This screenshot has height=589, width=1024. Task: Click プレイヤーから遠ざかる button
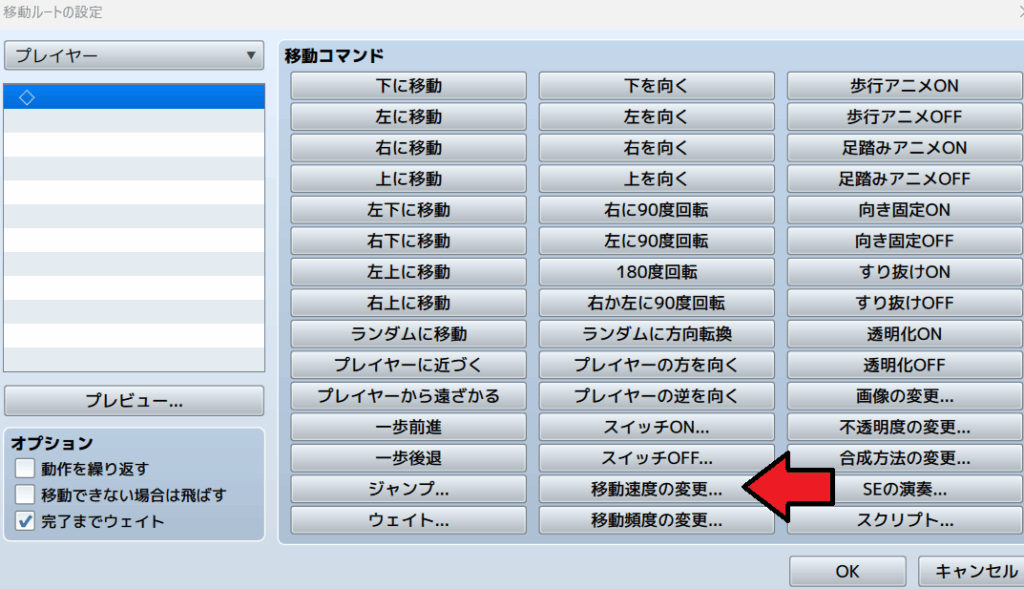pos(409,396)
